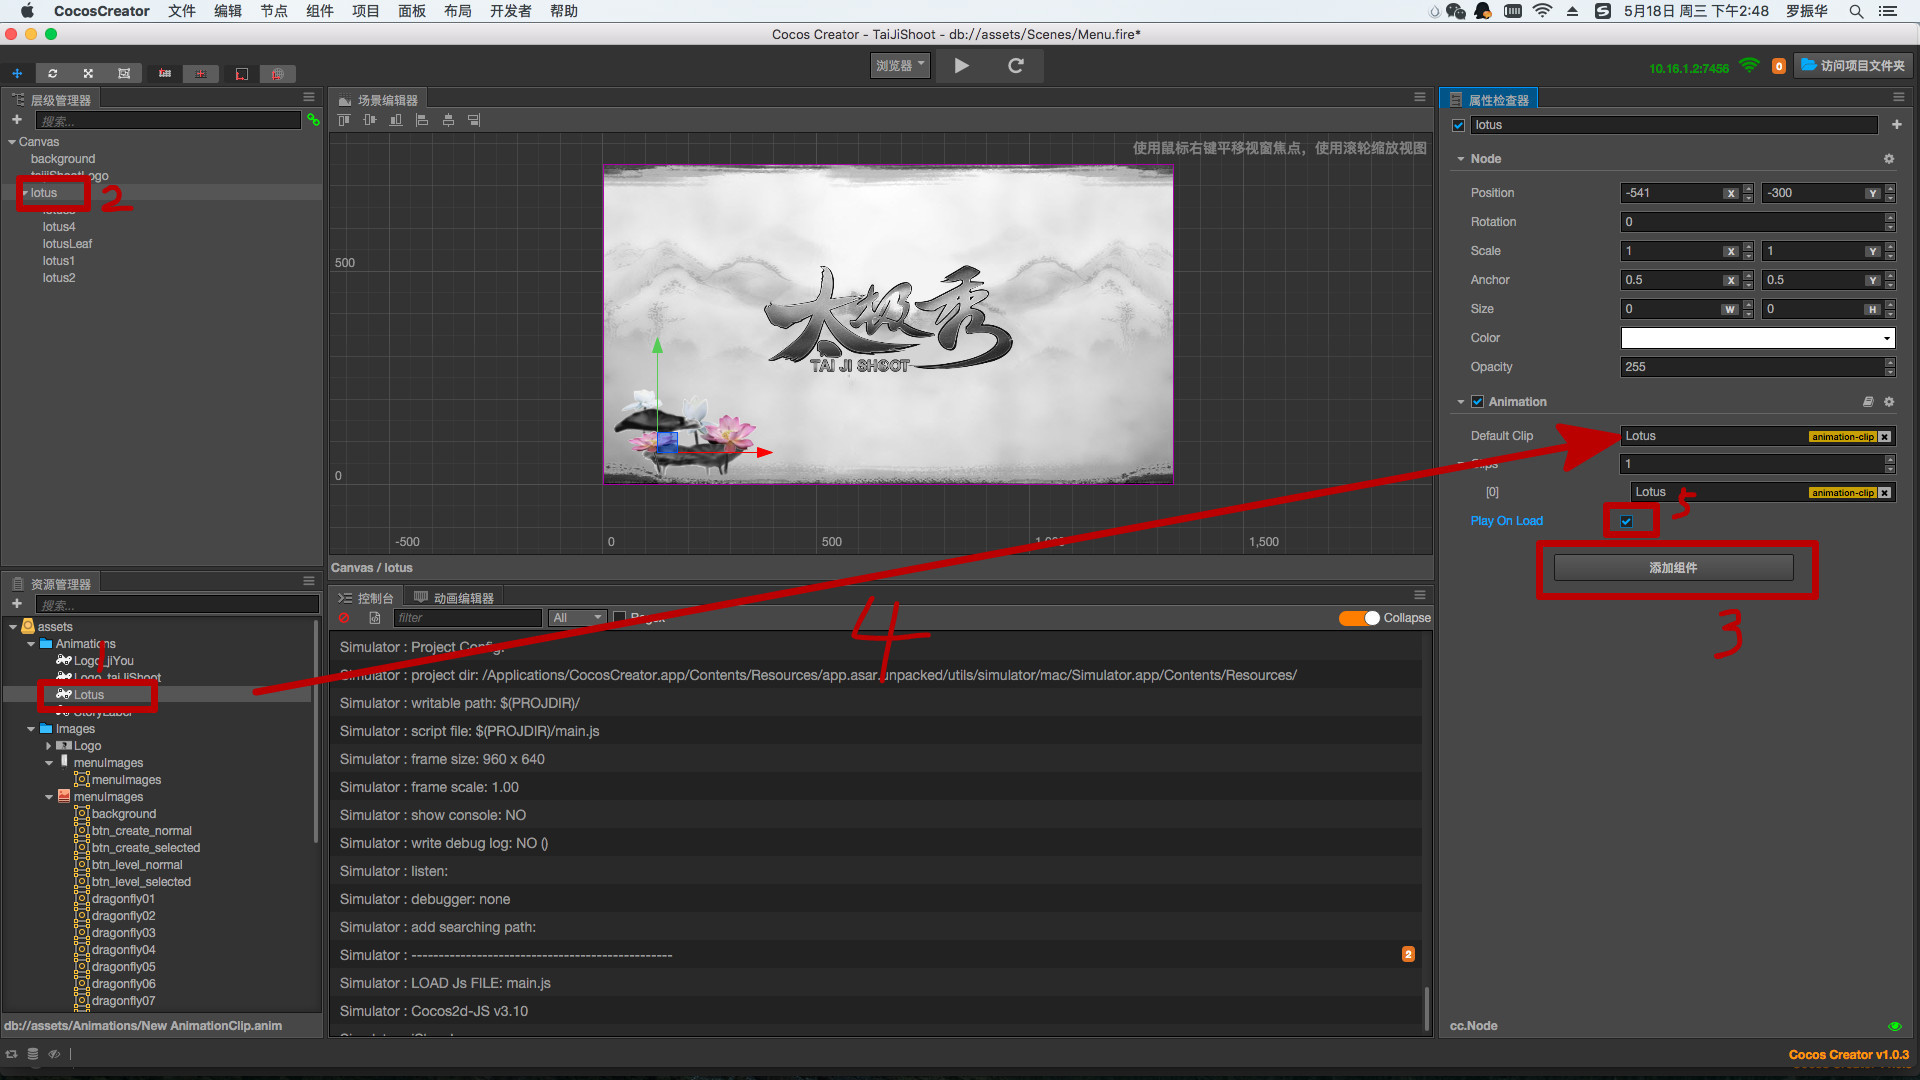Uncheck the Animation component enabled checkbox
Screen dimensions: 1920x1080
[x=1477, y=402]
